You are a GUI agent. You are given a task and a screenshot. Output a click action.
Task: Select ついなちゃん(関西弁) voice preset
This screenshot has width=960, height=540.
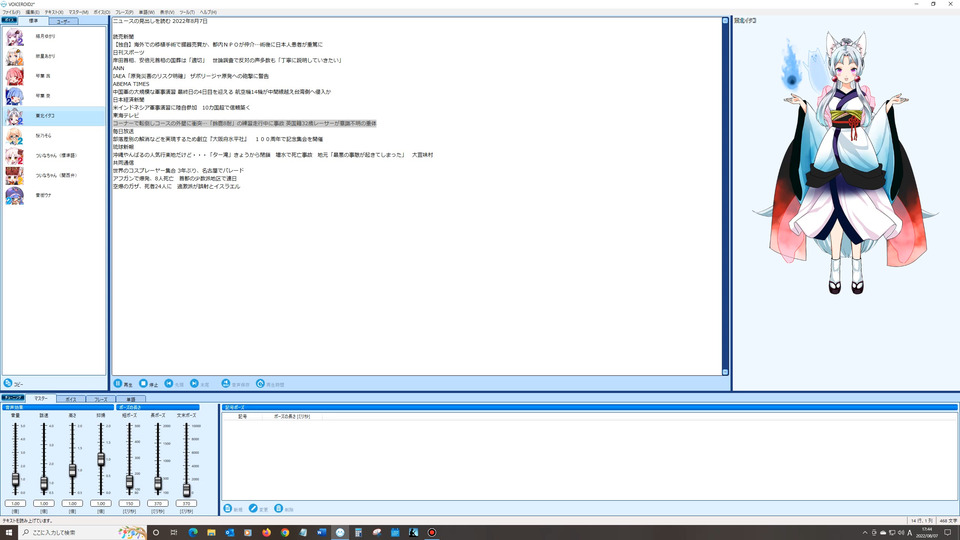pos(54,176)
